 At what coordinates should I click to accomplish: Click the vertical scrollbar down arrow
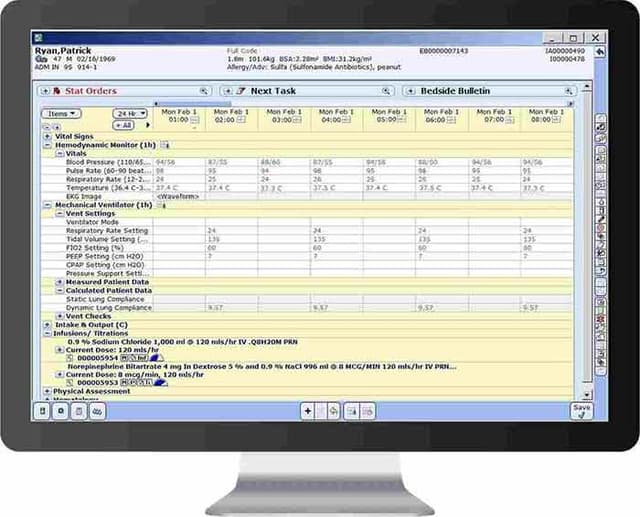pos(587,395)
